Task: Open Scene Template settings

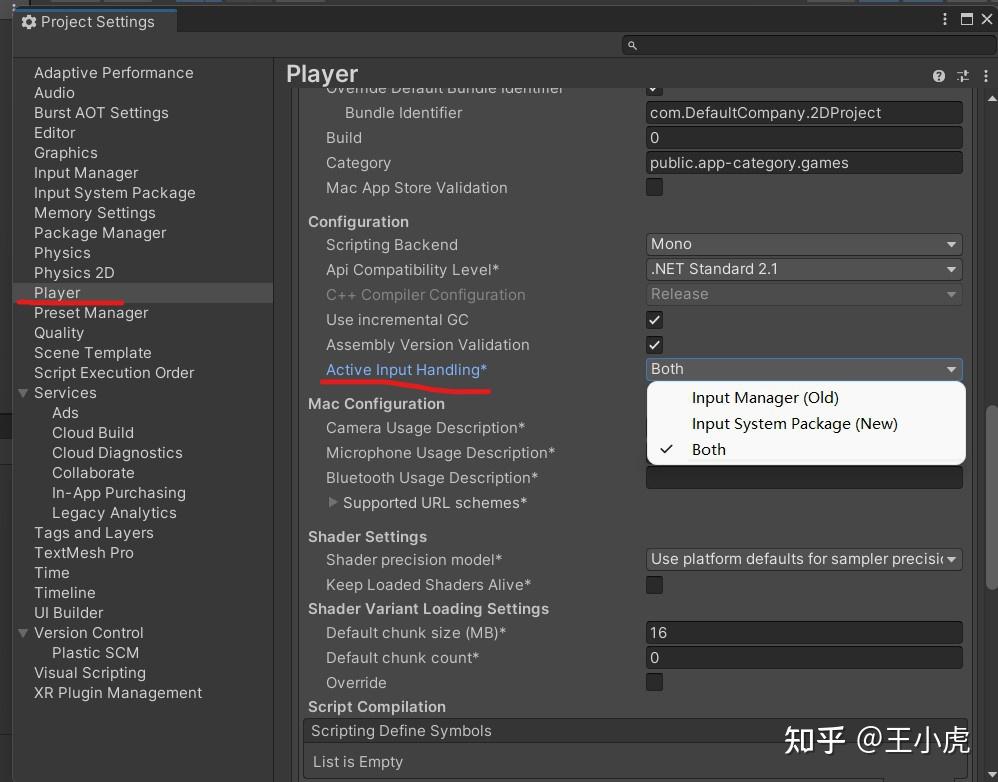Action: (x=92, y=353)
